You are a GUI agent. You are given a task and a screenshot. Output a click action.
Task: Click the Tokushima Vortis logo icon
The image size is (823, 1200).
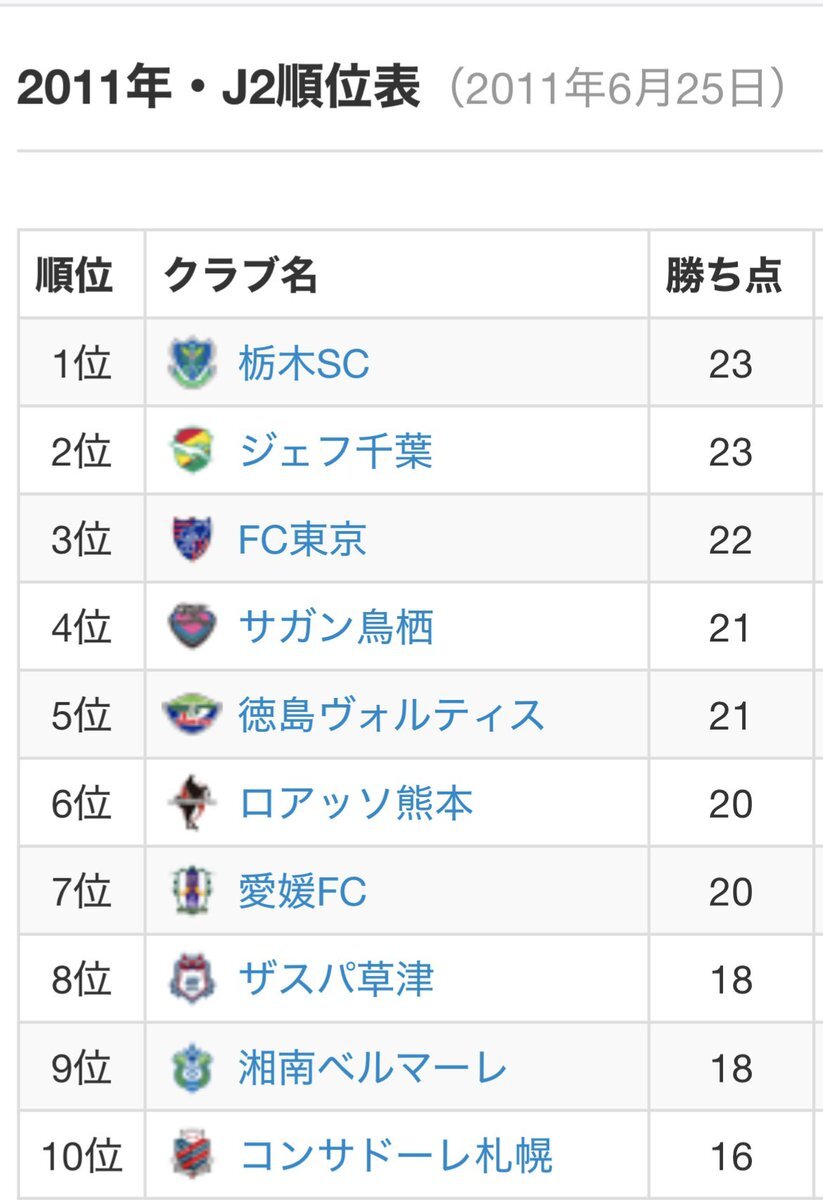[191, 716]
